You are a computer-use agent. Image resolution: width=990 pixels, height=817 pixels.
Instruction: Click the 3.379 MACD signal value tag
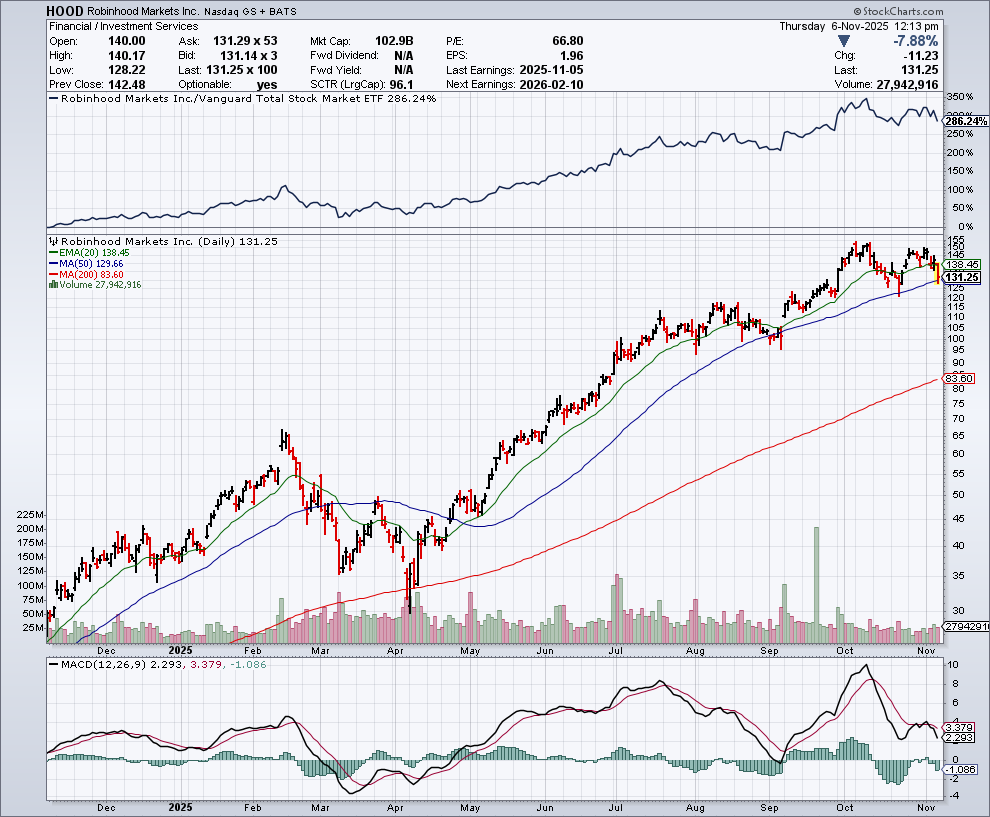click(x=959, y=727)
